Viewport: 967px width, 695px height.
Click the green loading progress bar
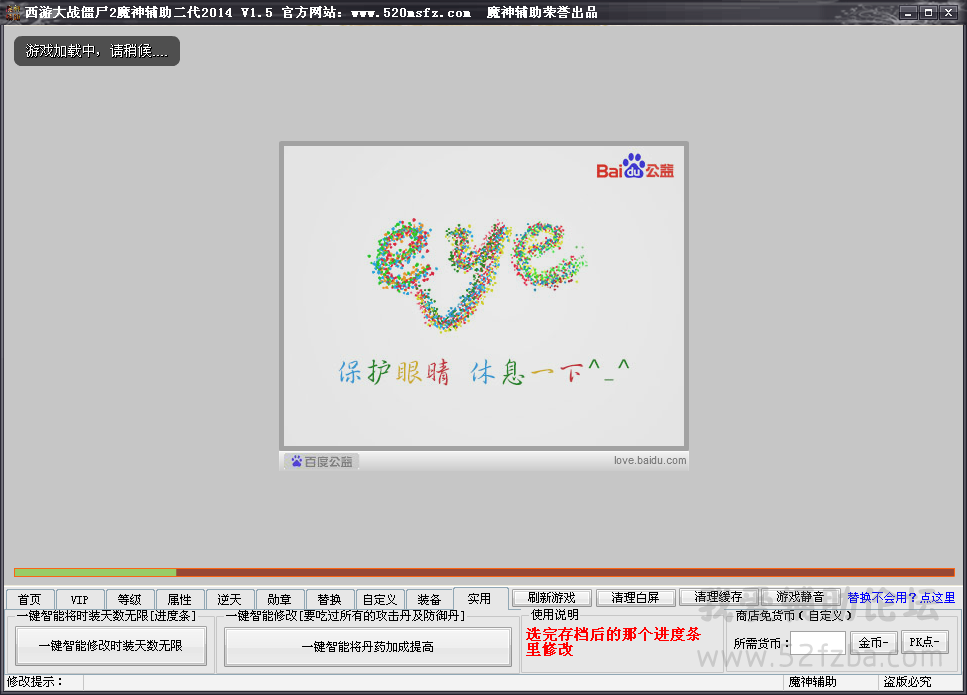(x=95, y=573)
